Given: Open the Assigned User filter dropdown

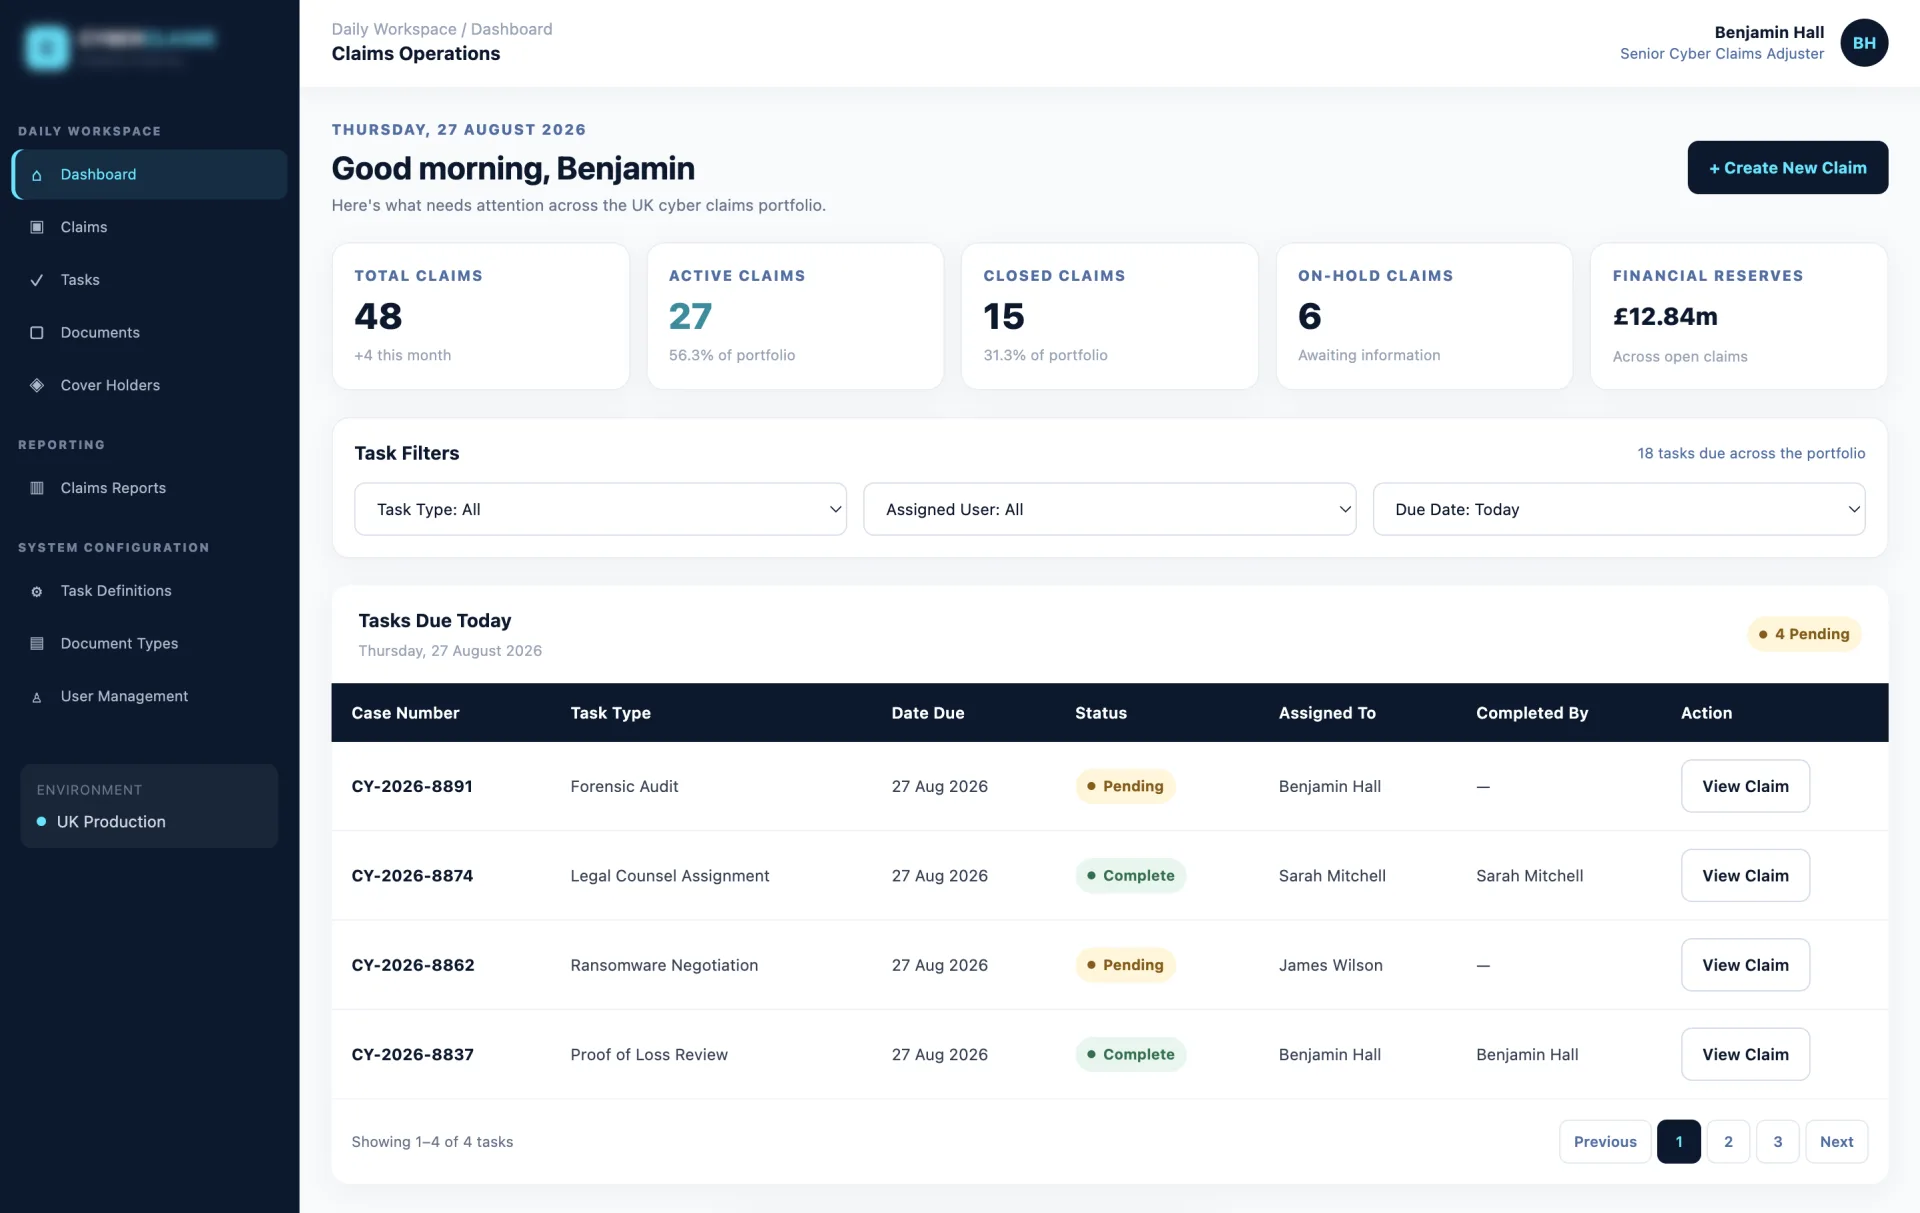Looking at the screenshot, I should pyautogui.click(x=1109, y=509).
